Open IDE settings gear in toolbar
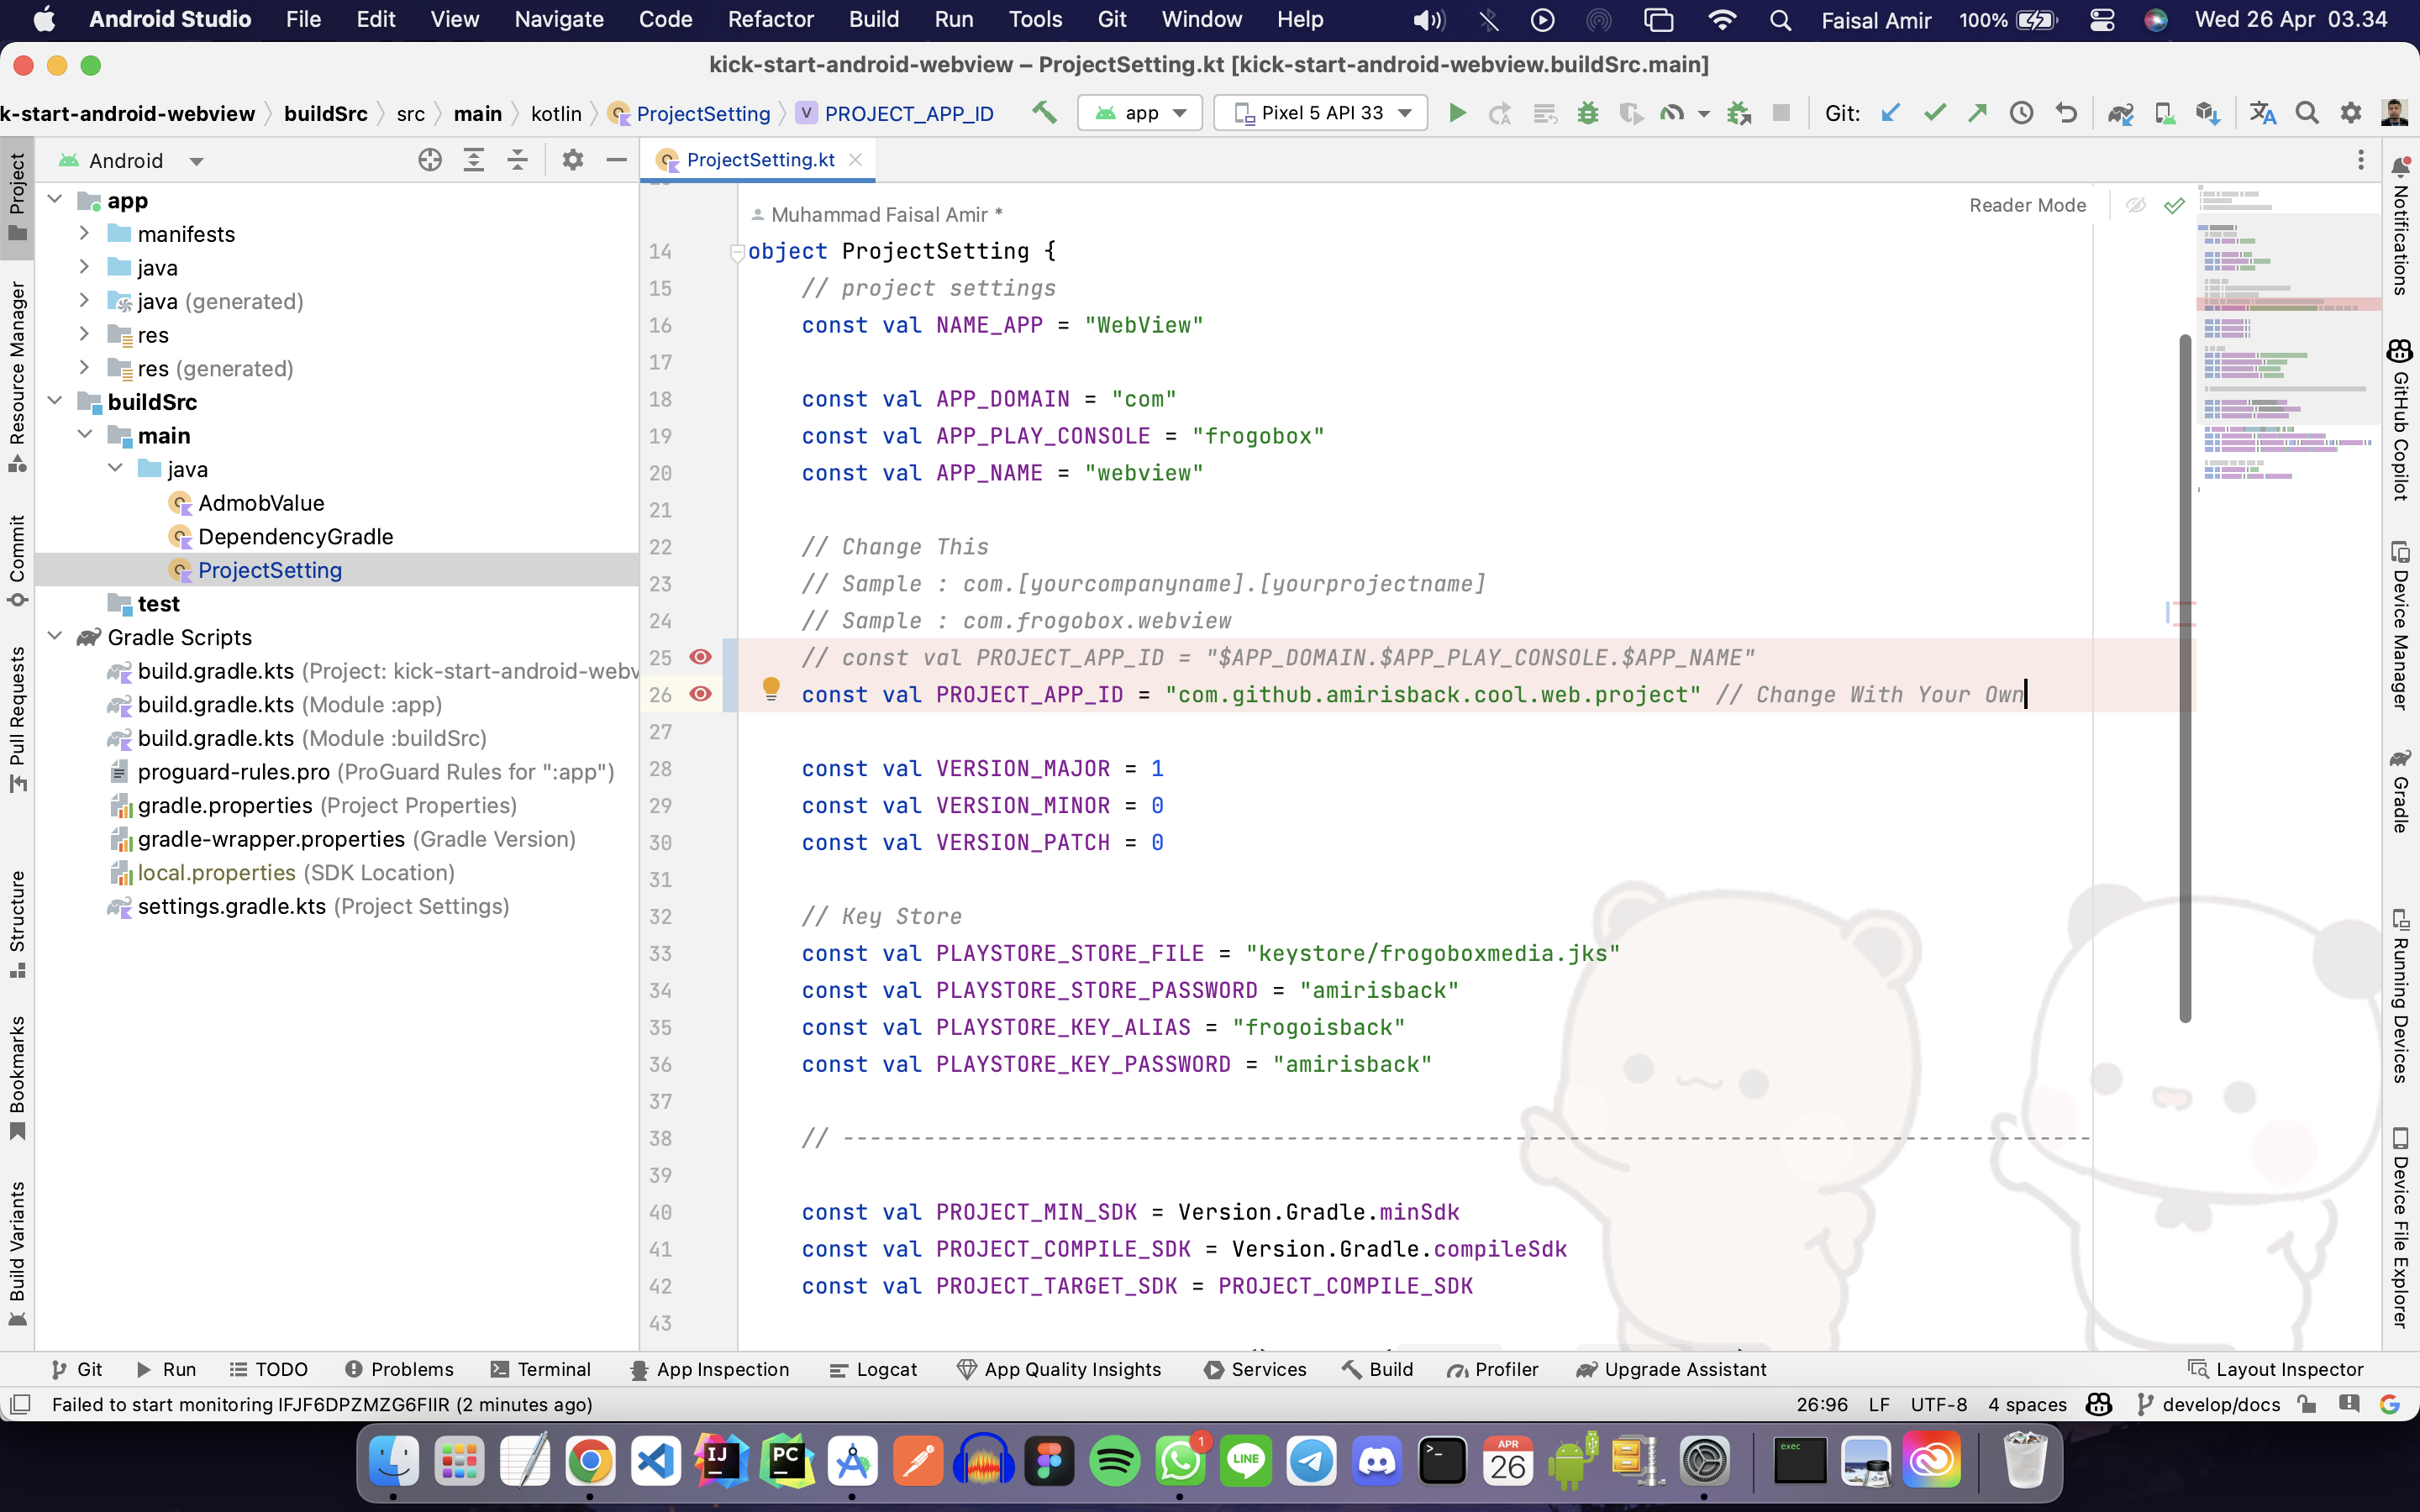This screenshot has height=1512, width=2420. [2350, 113]
